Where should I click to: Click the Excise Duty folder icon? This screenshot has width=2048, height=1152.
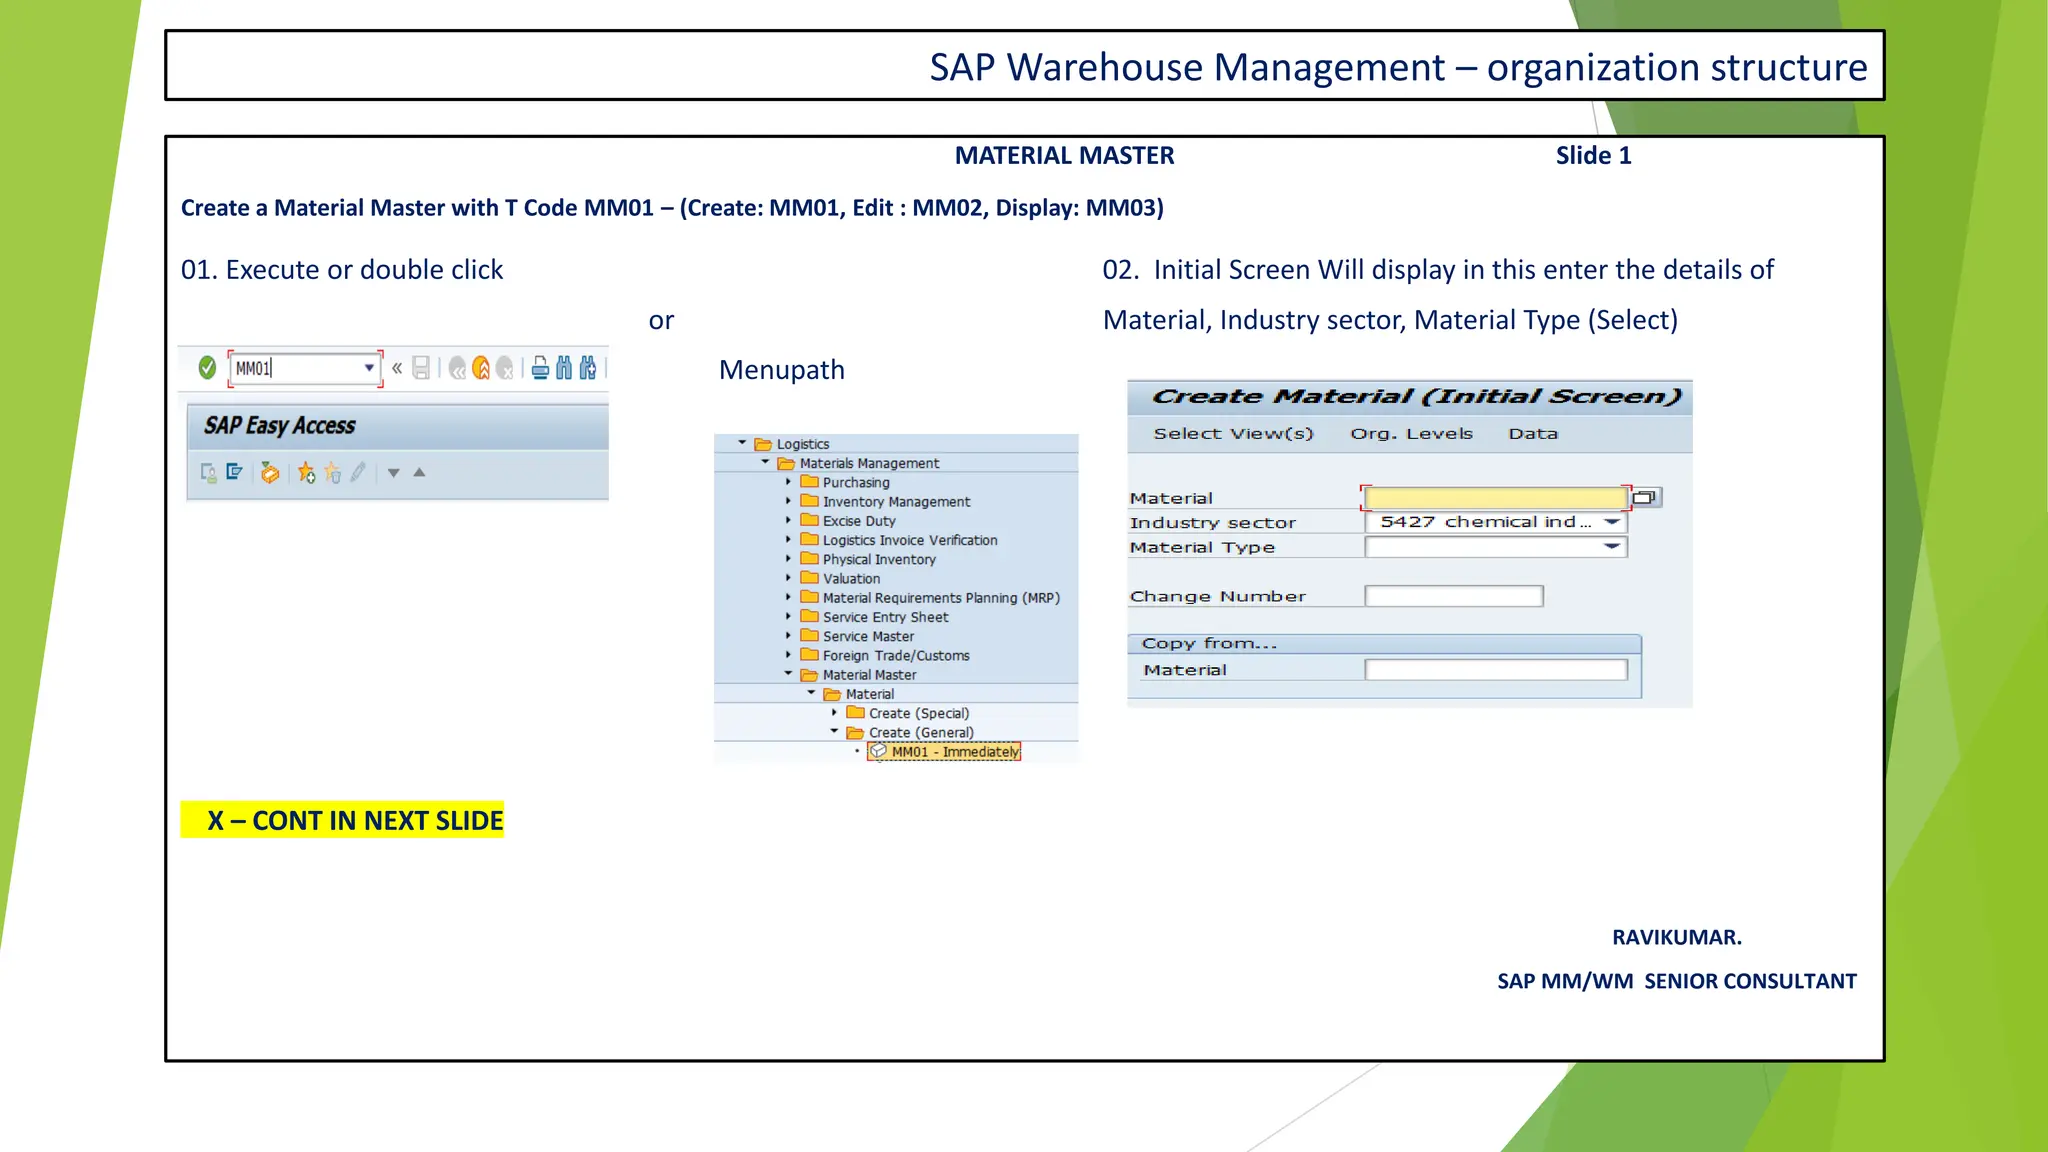(x=810, y=521)
